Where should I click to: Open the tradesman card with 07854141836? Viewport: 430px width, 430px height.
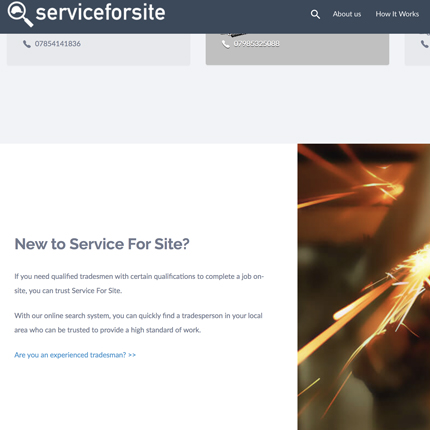tap(99, 49)
